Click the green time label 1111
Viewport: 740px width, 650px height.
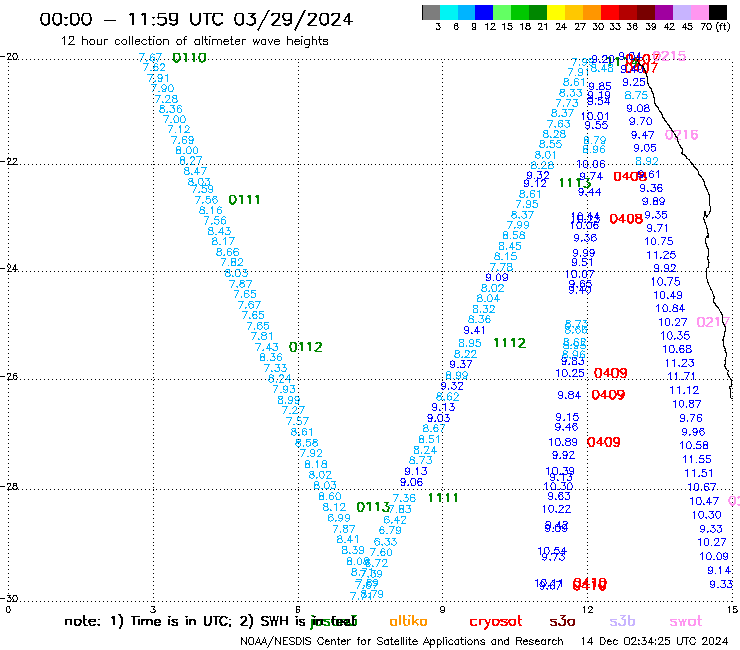[443, 498]
